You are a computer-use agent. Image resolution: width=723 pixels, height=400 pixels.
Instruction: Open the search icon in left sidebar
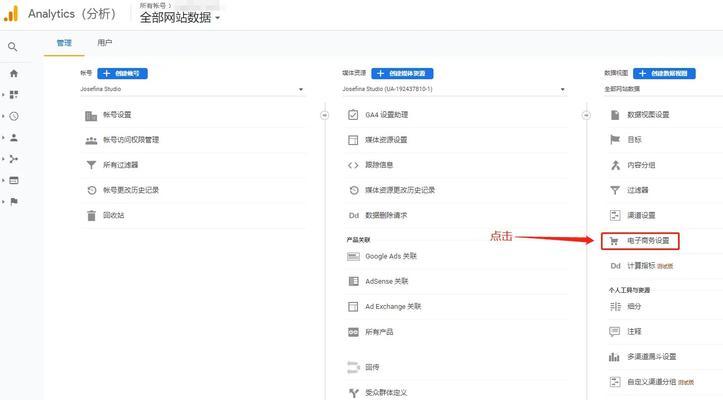click(x=13, y=47)
